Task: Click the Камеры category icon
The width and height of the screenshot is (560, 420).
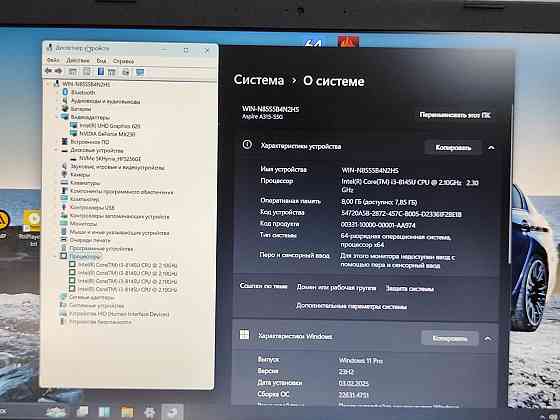Action: [x=64, y=174]
